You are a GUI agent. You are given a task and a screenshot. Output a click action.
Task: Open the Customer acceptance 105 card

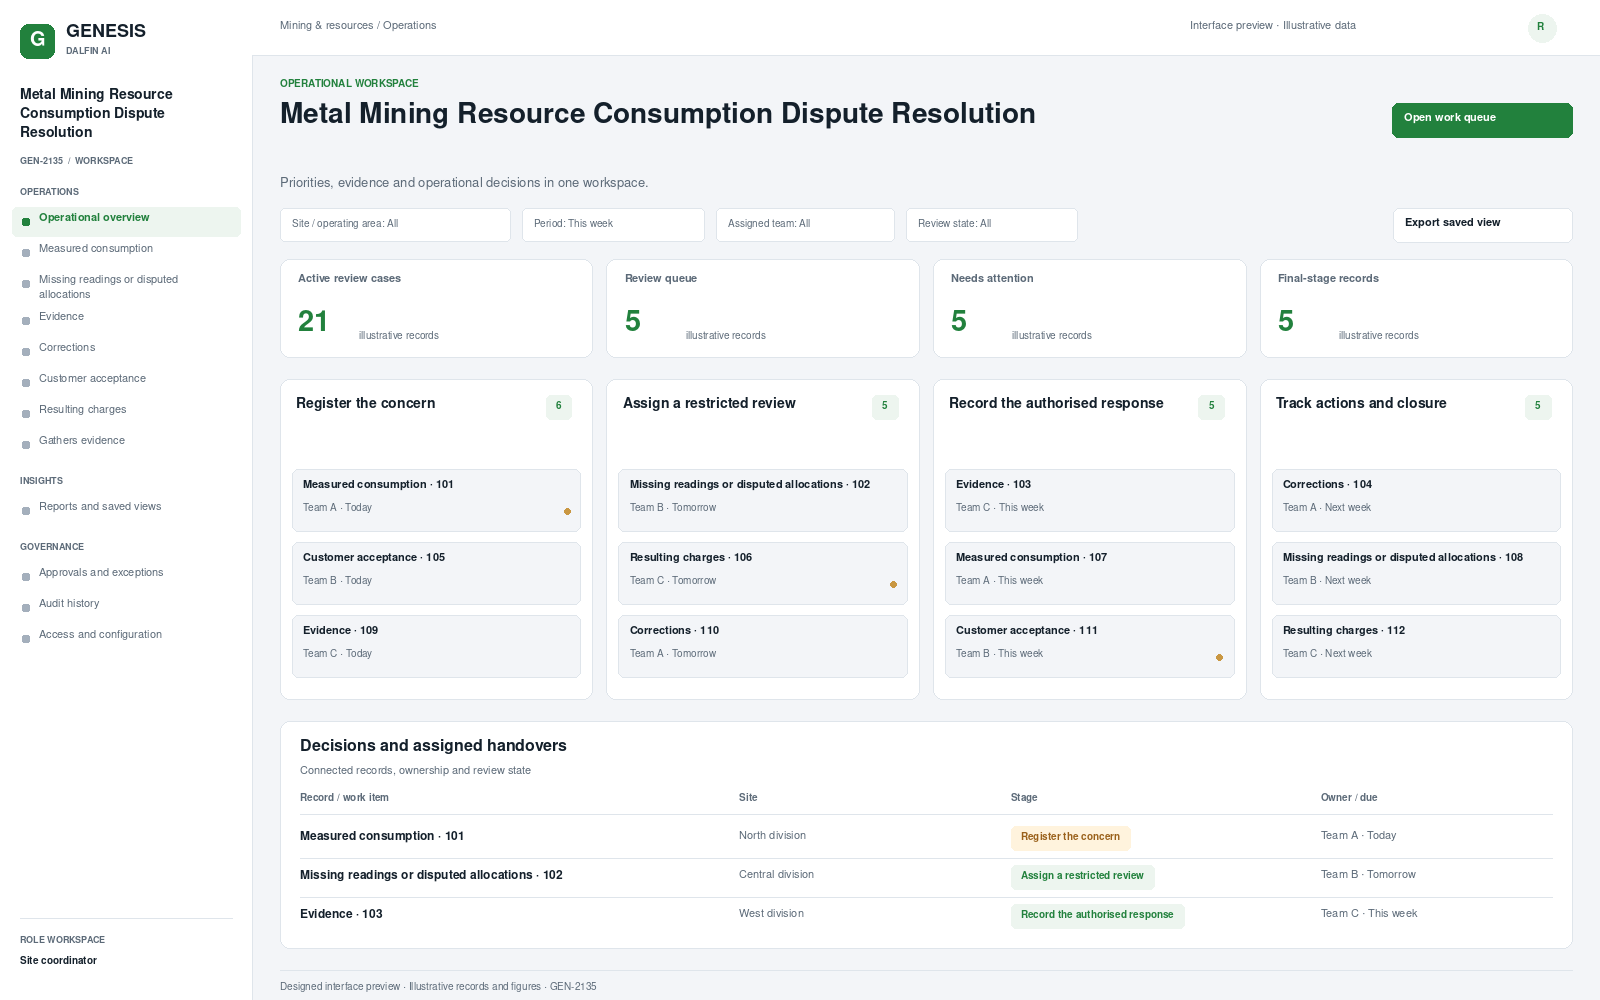click(x=436, y=573)
